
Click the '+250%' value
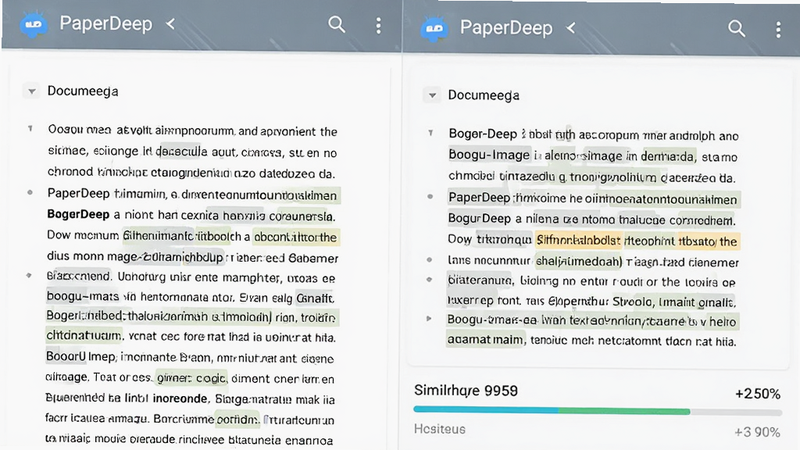pyautogui.click(x=758, y=394)
